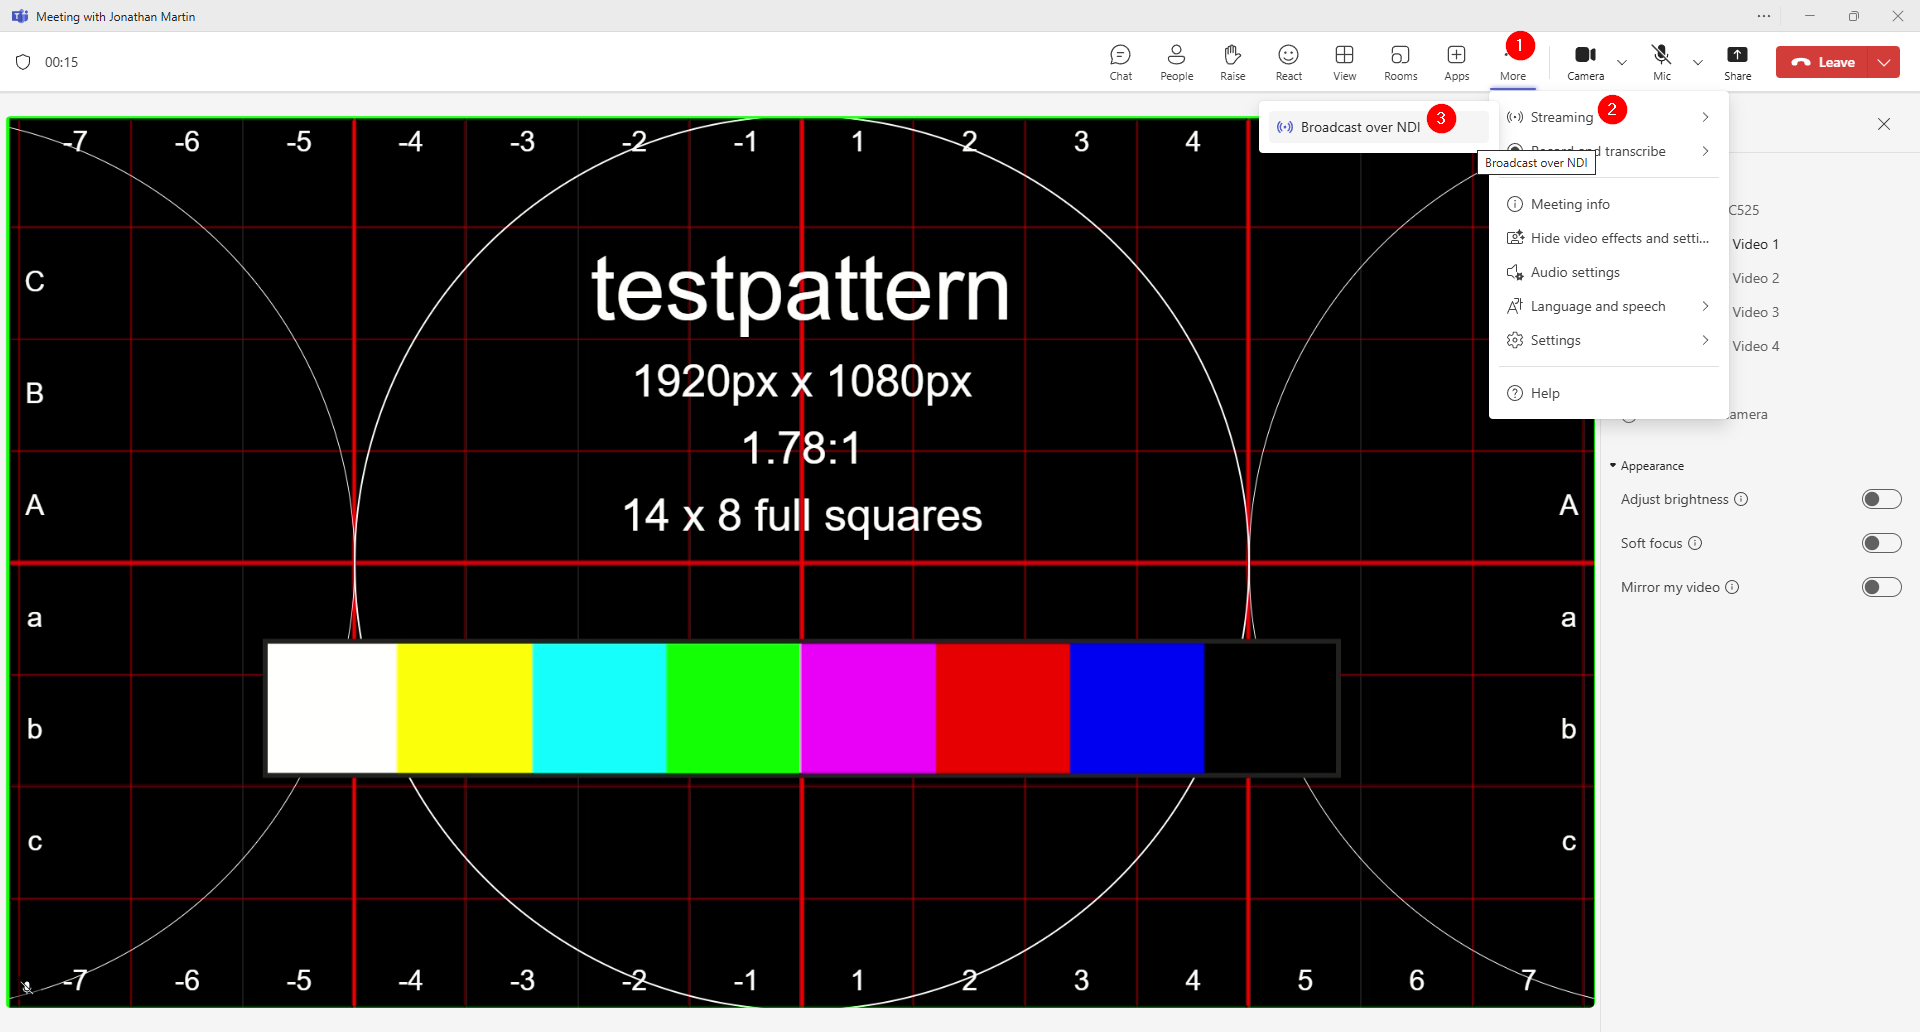Click Adjust brightness info icon
This screenshot has height=1032, width=1920.
click(x=1741, y=499)
